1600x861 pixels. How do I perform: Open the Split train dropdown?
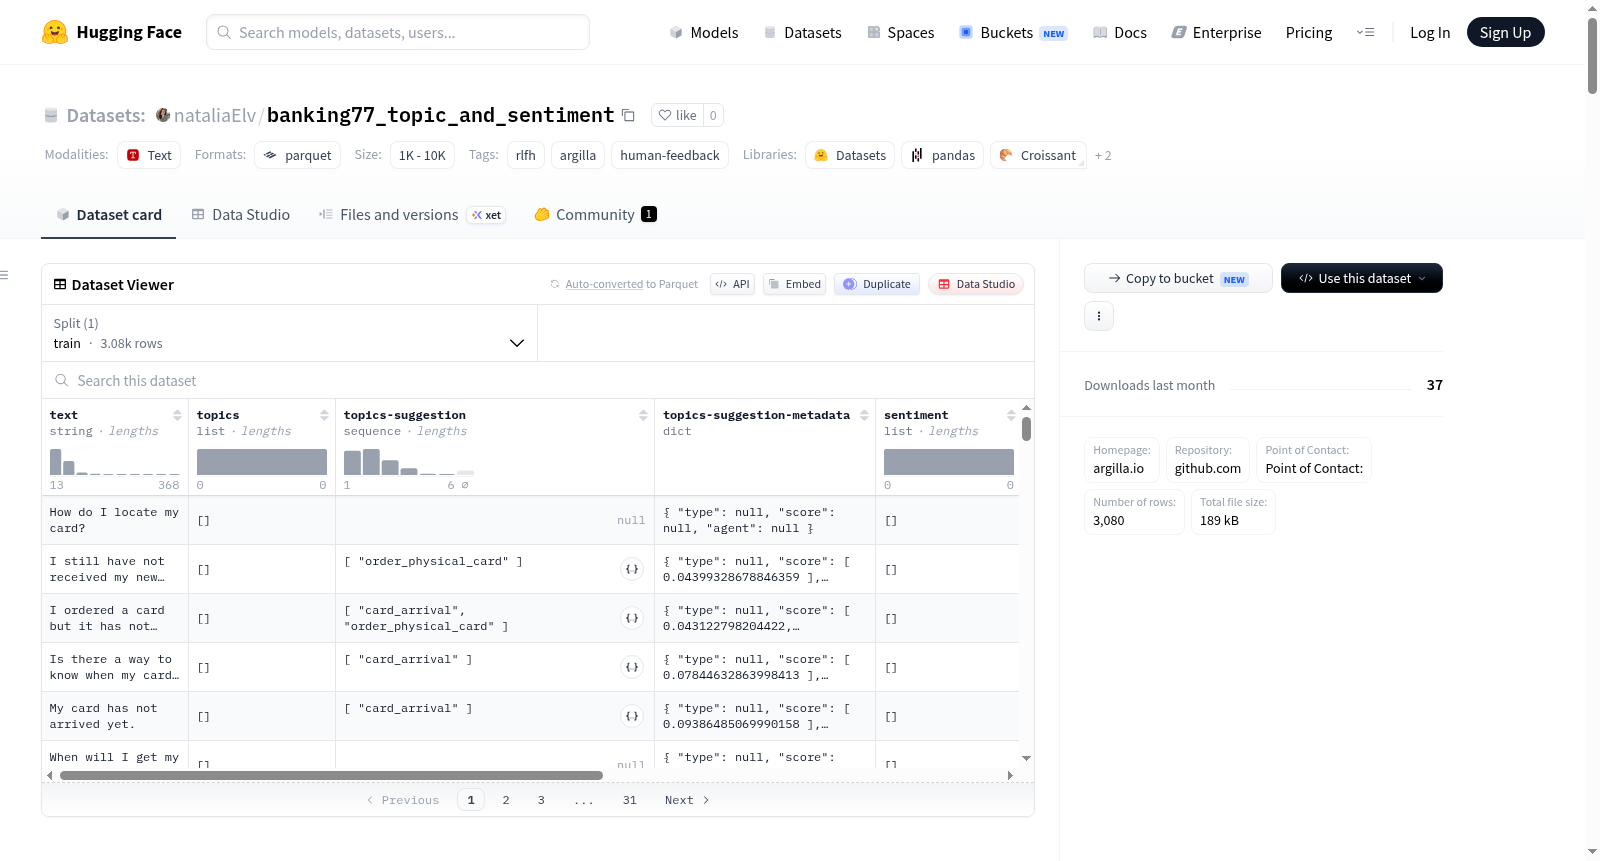pyautogui.click(x=289, y=333)
